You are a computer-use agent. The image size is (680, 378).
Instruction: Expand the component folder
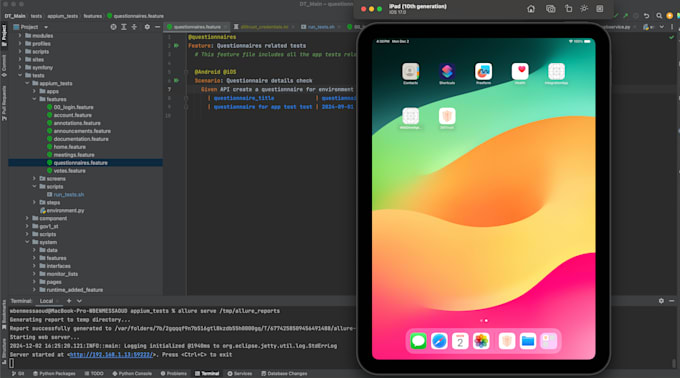coord(27,218)
